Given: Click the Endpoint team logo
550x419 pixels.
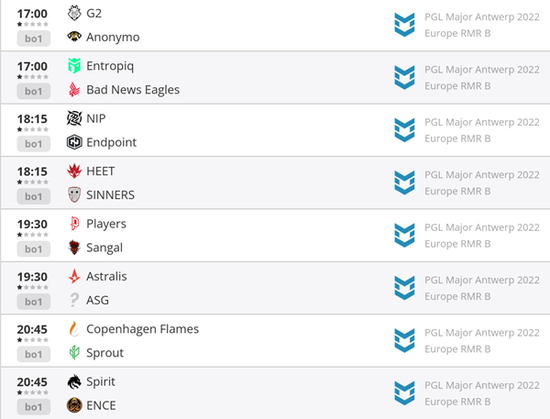Looking at the screenshot, I should [x=74, y=142].
